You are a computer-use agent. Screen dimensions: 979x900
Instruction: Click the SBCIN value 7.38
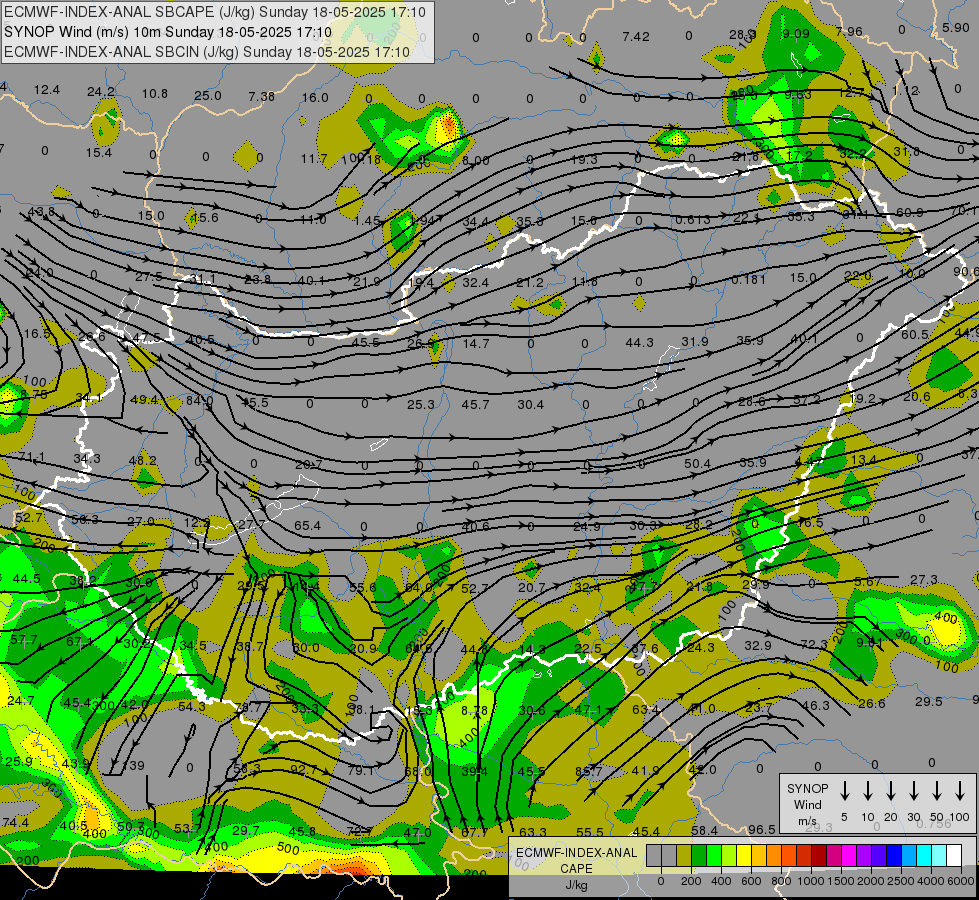(x=261, y=96)
